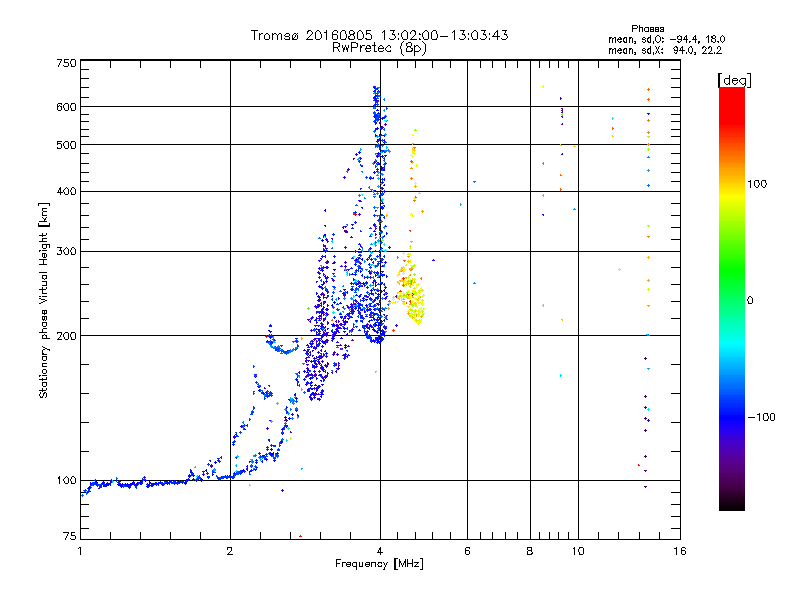Click the 'mean, sd,O: -94.4, 18.0' line
The image size is (800, 600).
(x=666, y=39)
